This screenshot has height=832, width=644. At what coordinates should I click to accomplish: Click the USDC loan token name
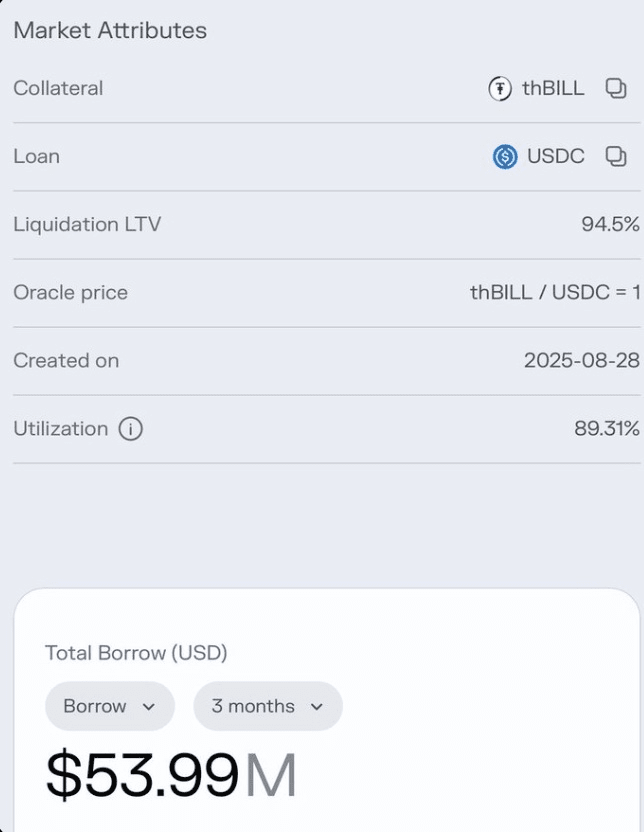555,156
